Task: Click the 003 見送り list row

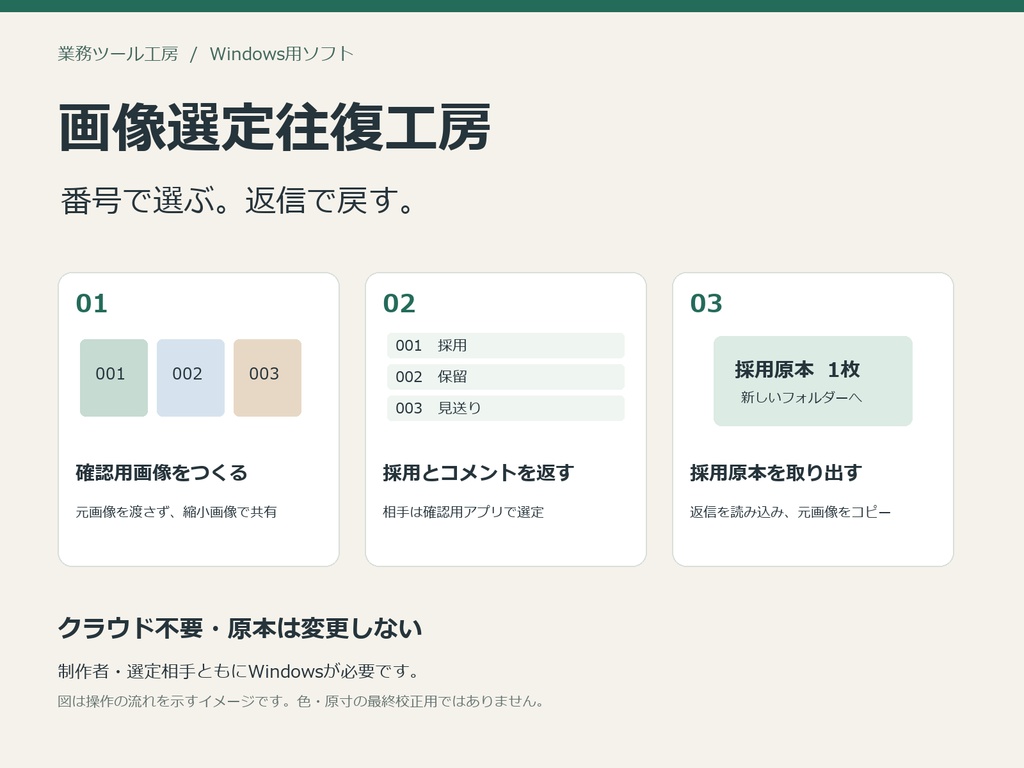Action: point(505,408)
